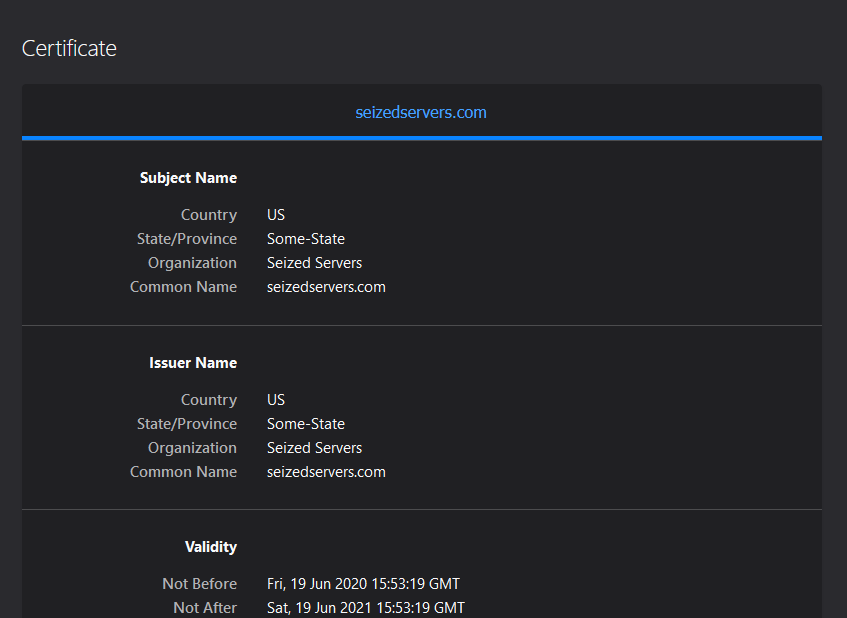847x618 pixels.
Task: Click the Not Before label
Action: (199, 584)
